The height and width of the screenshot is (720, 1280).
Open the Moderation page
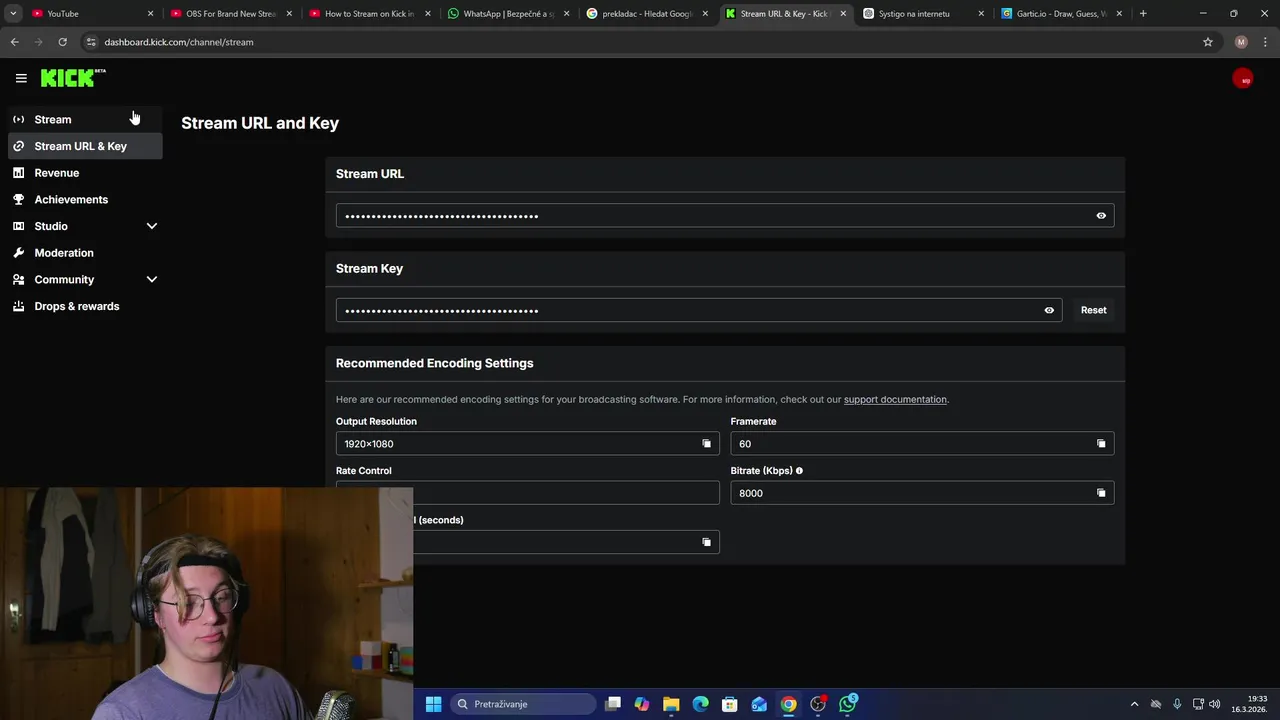[85, 253]
